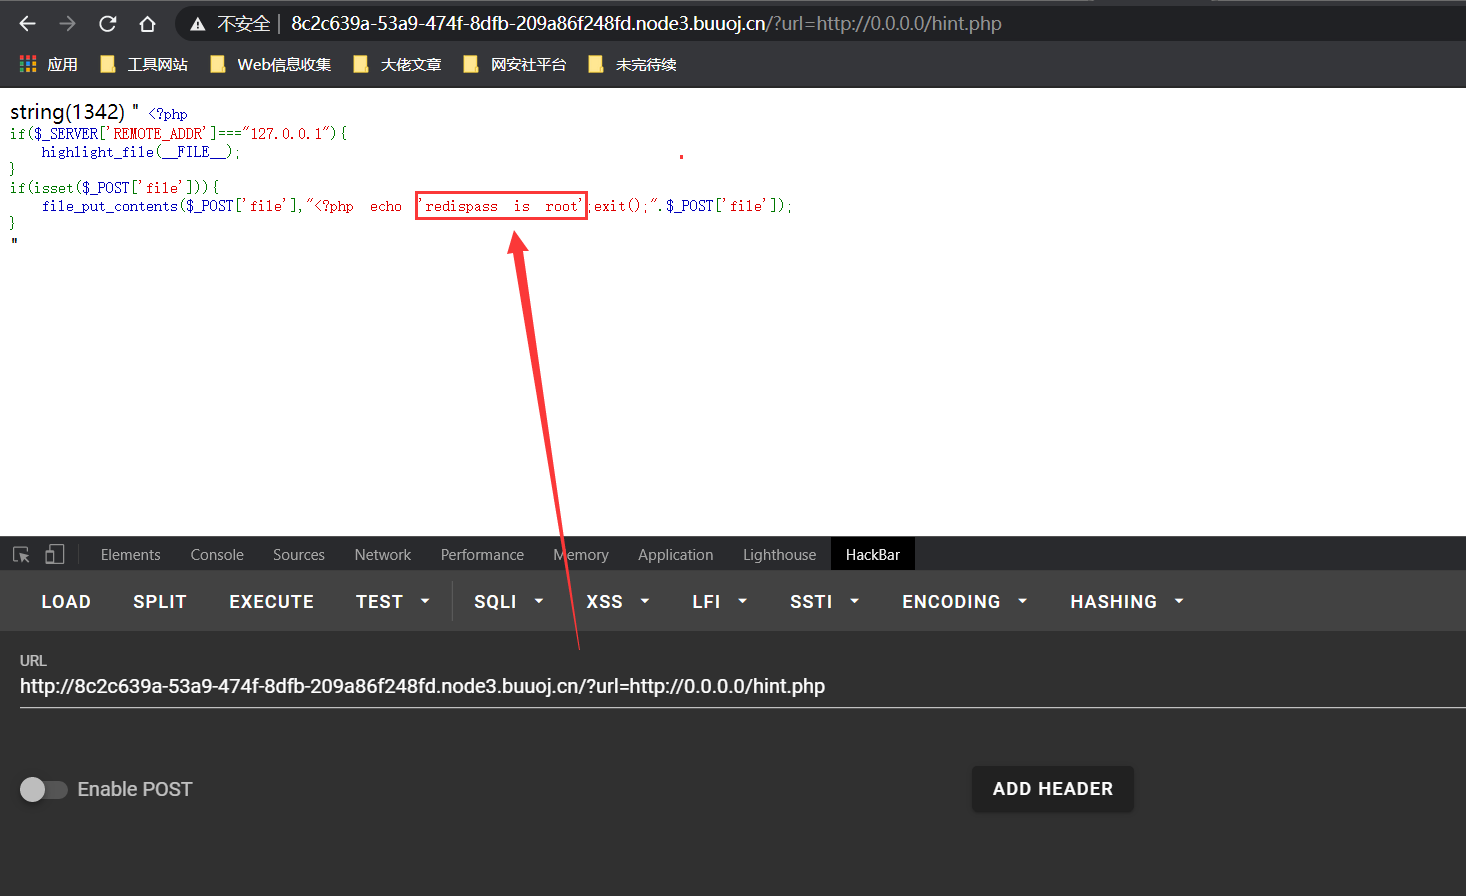Screen dimensions: 1466x896
Task: Click 'file_put_contents' in the code
Action: point(110,206)
